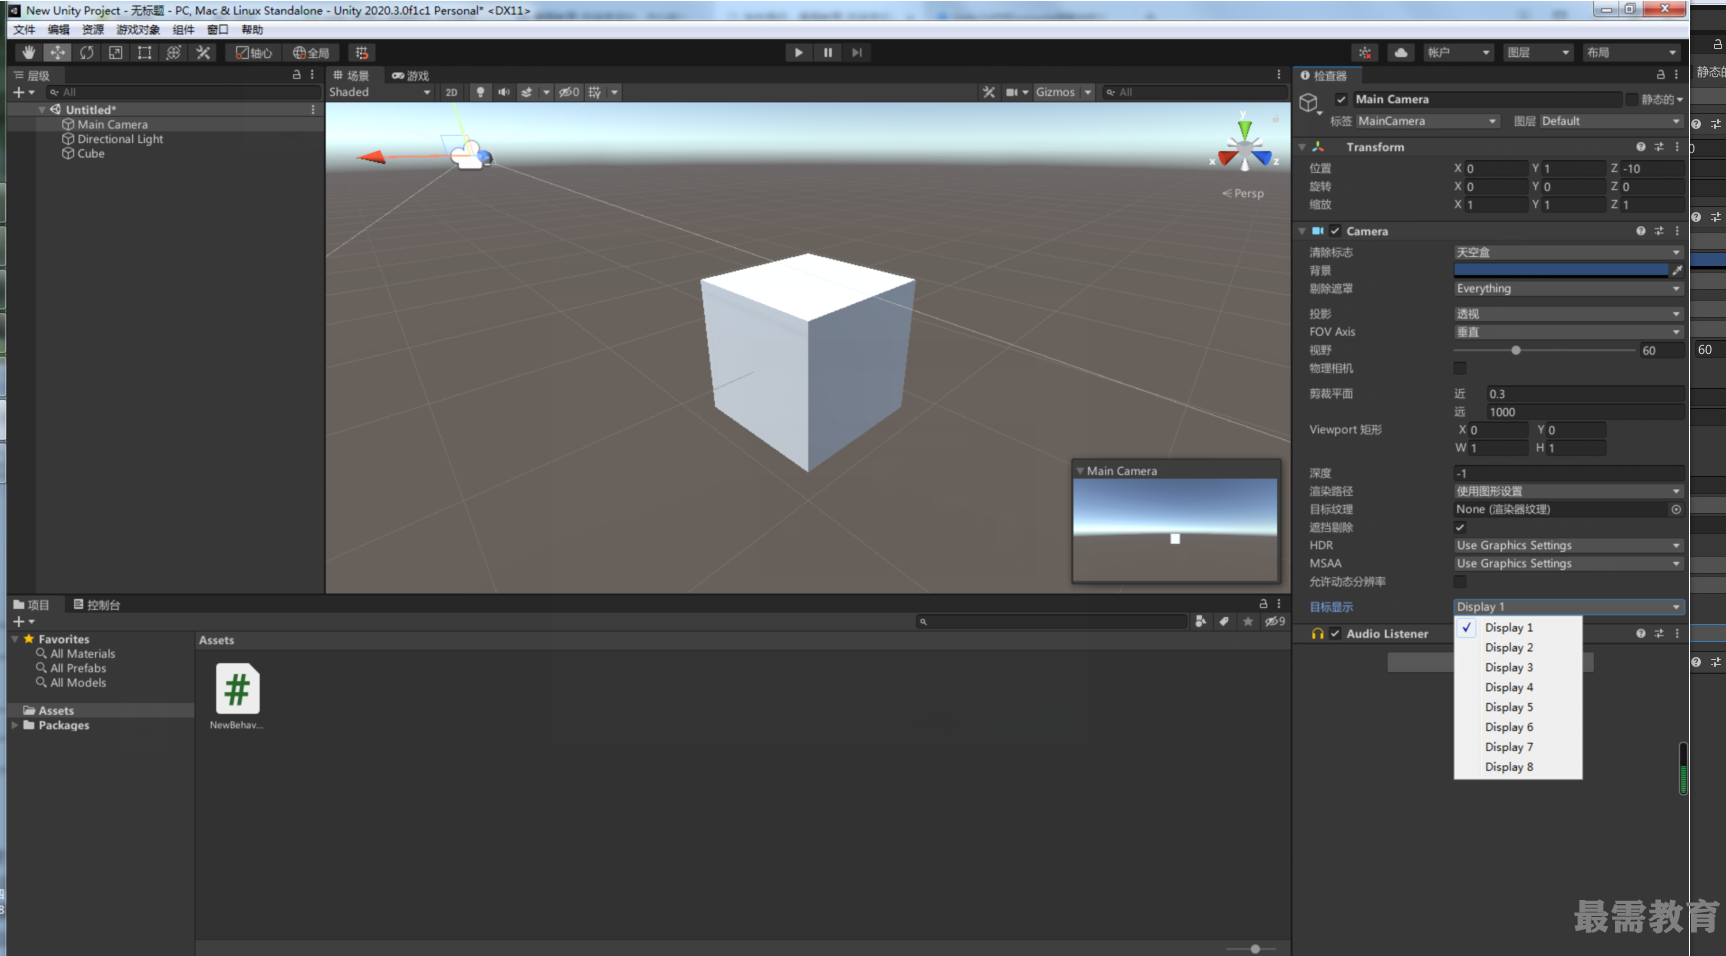This screenshot has width=1726, height=956.
Task: Select the Move tool
Action: pos(57,52)
